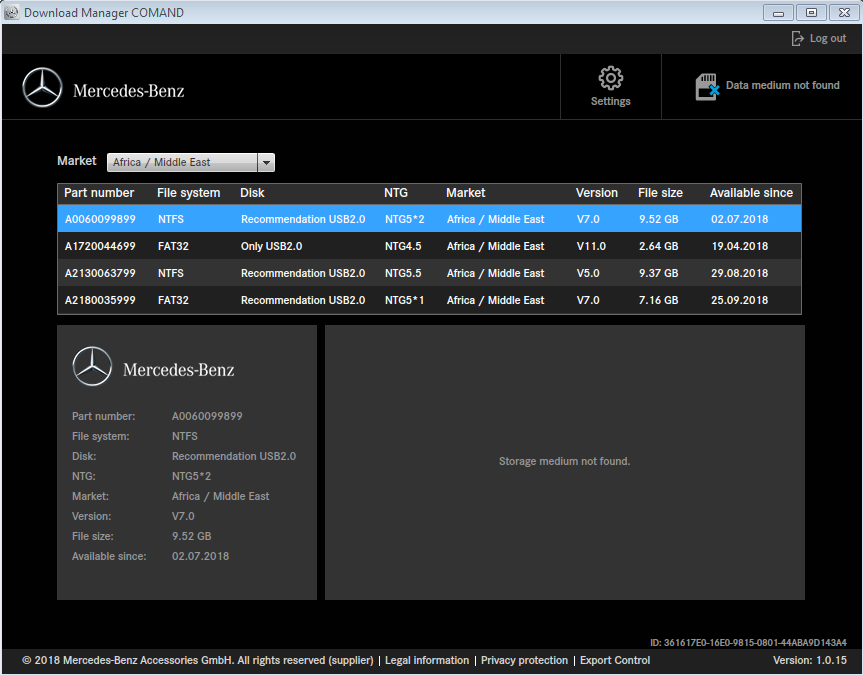Click the gear icon above the Settings label
Image resolution: width=863 pixels, height=675 pixels.
click(x=610, y=78)
